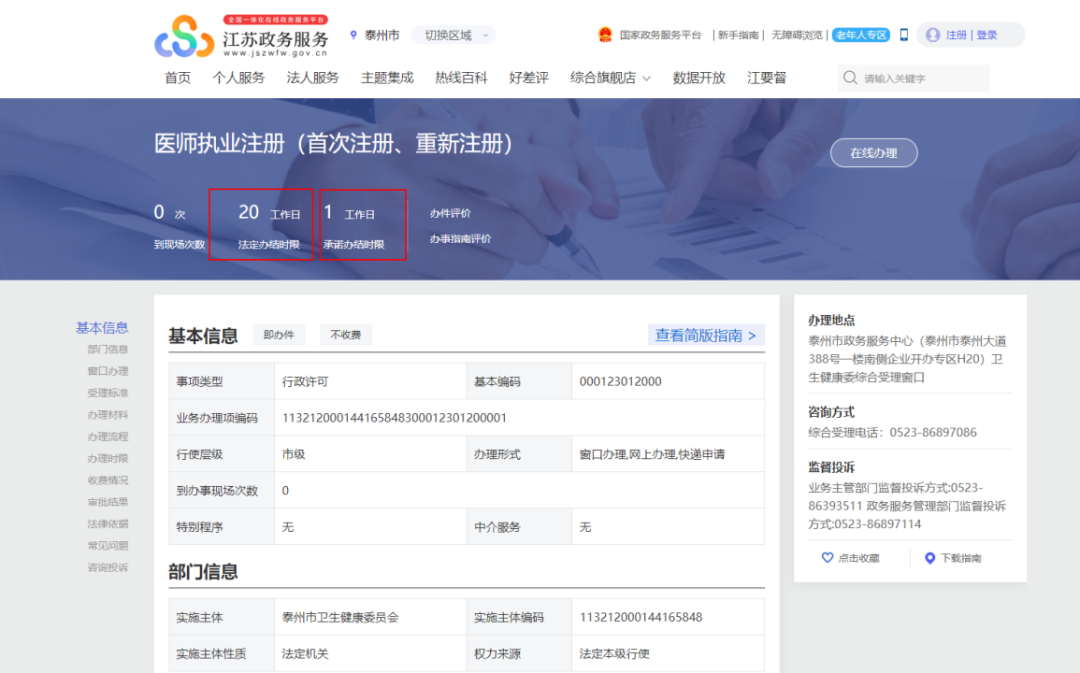Go to the 数据开放 nav item
The width and height of the screenshot is (1080, 673).
point(699,78)
